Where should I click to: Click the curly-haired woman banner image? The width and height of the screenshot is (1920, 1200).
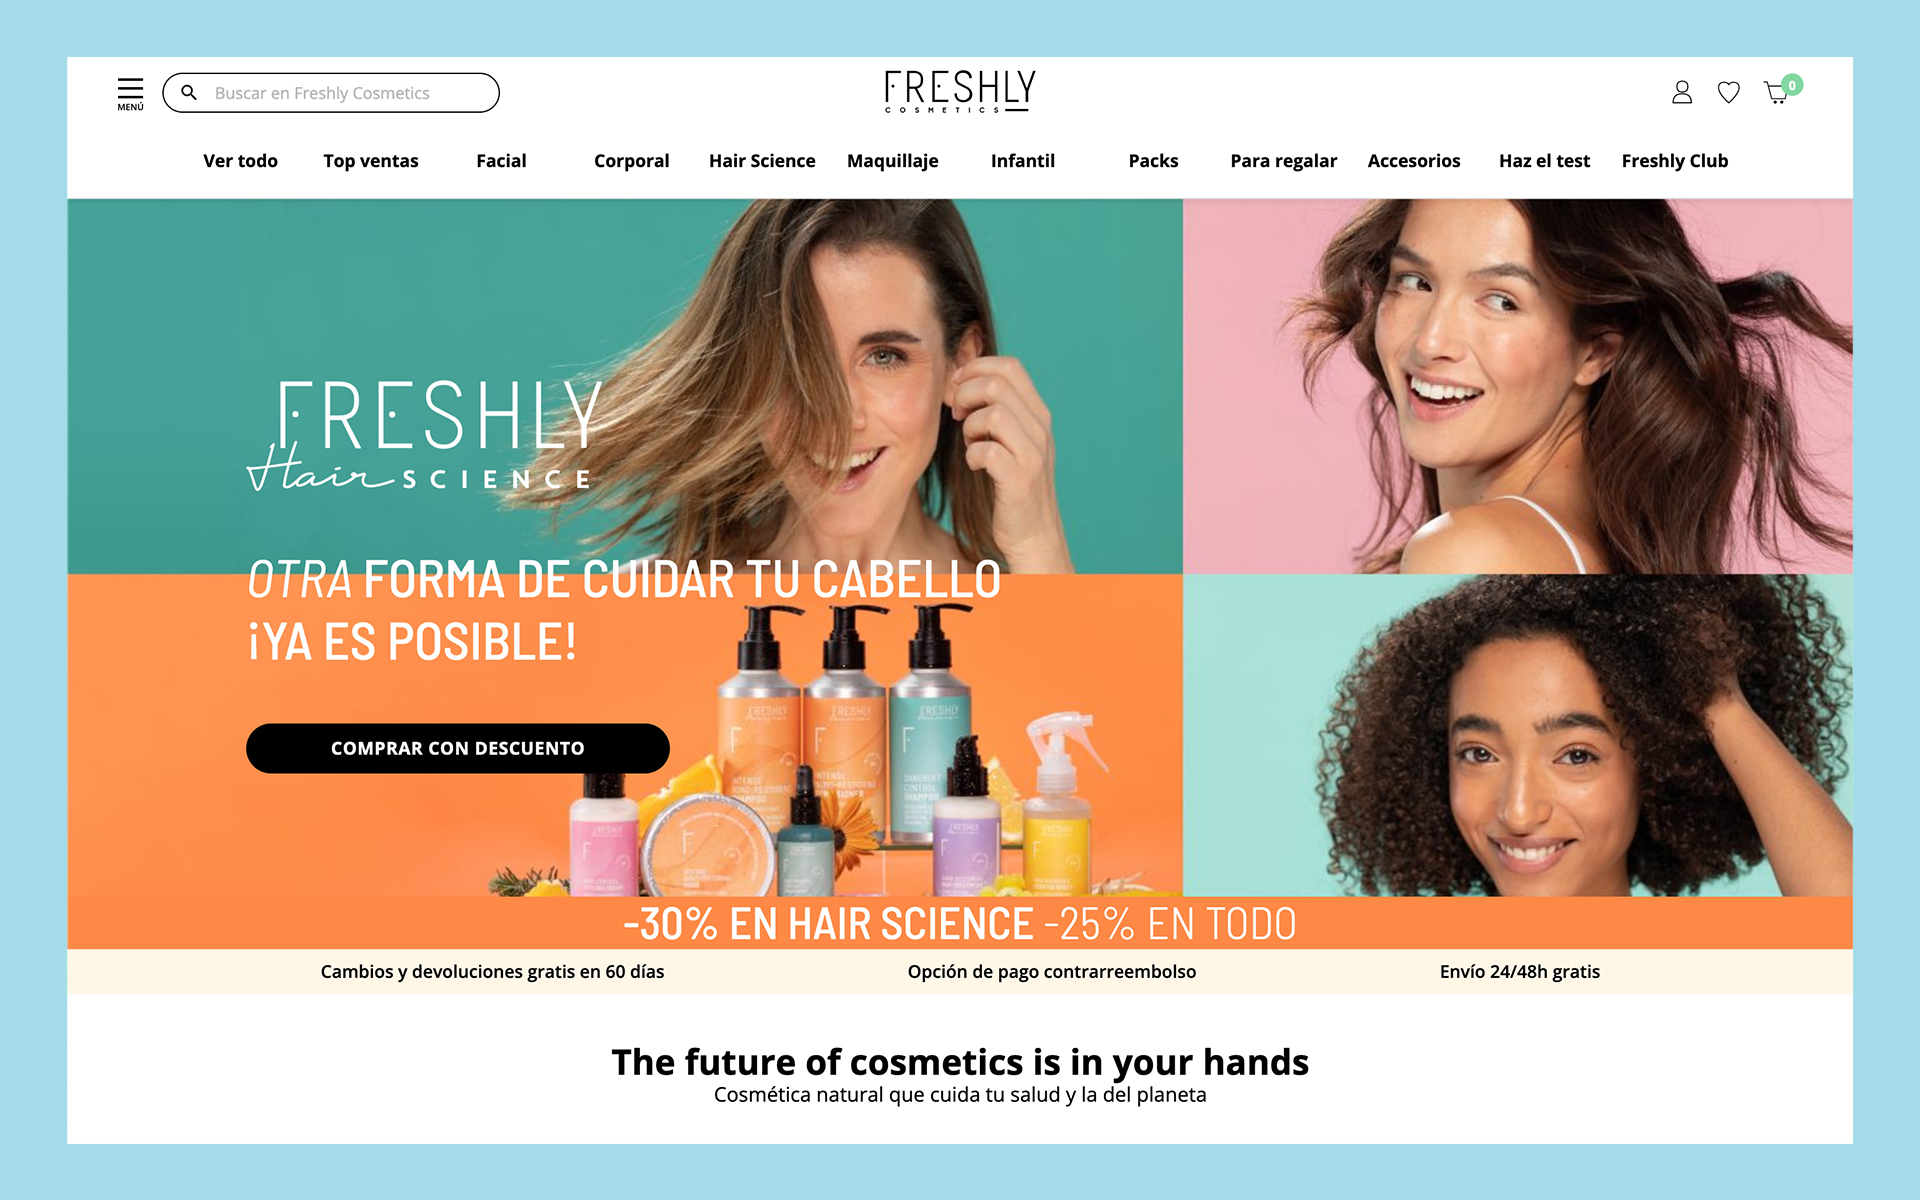click(x=1518, y=735)
